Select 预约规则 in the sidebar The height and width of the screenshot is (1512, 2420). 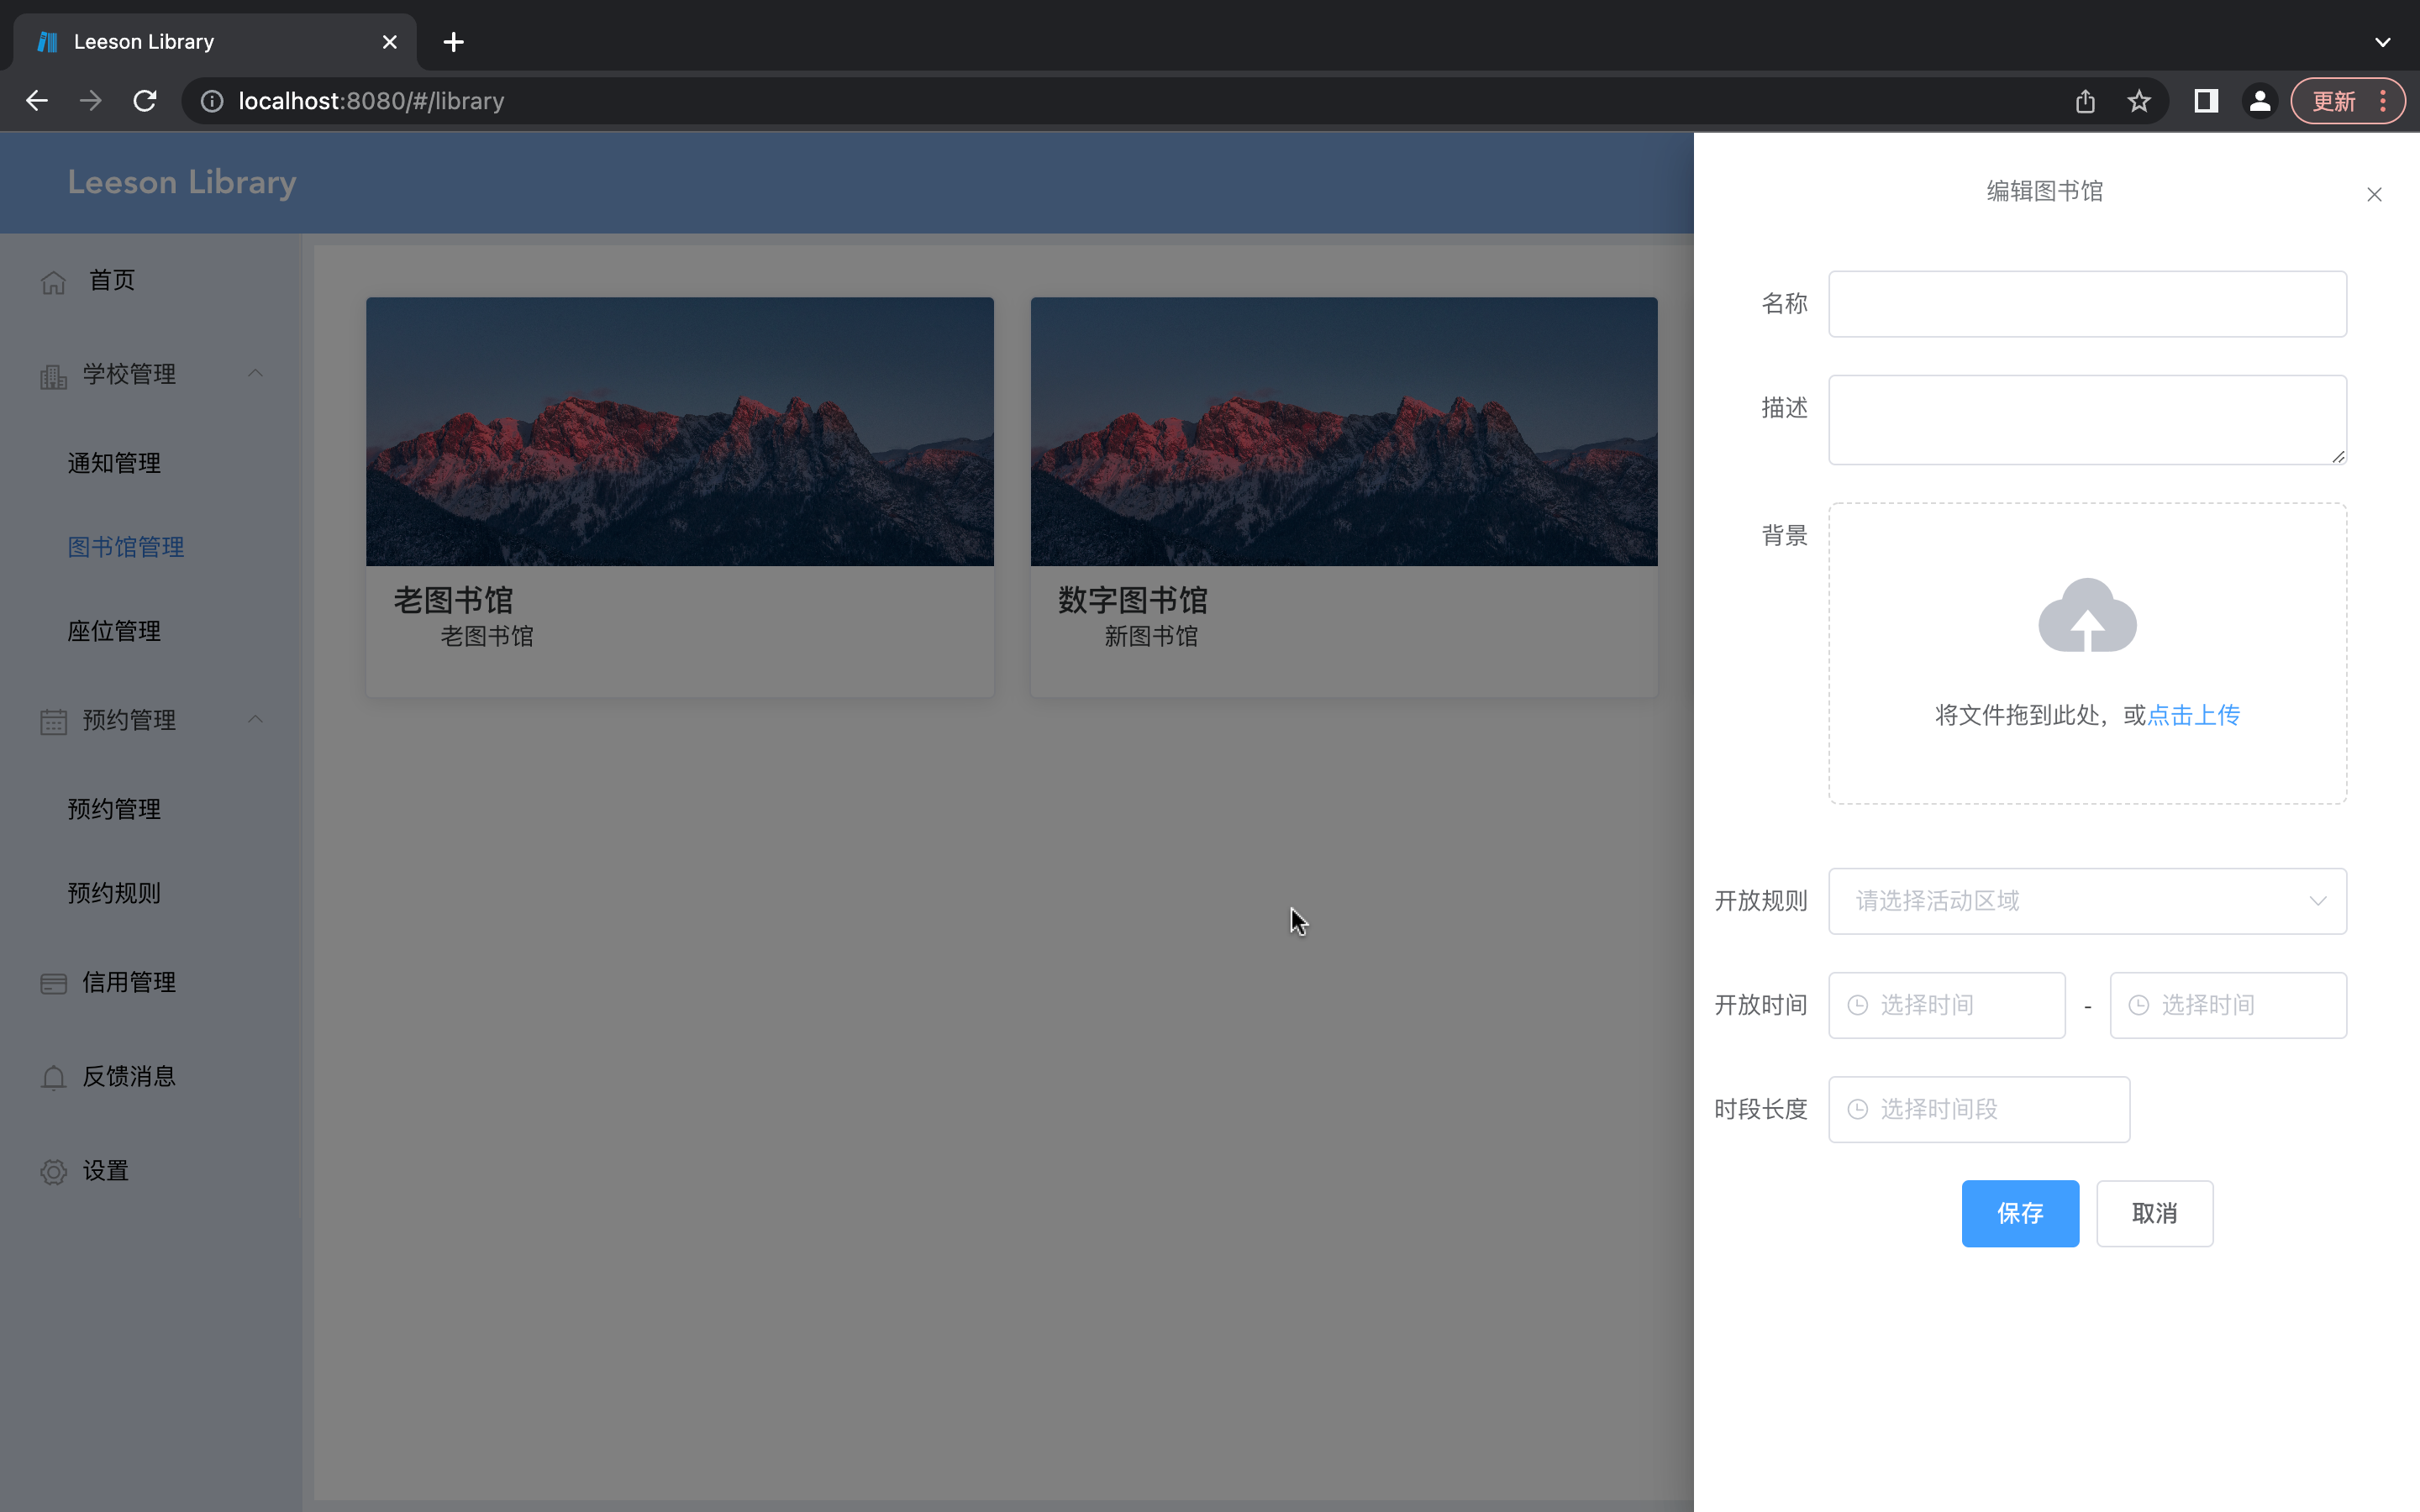click(x=114, y=893)
